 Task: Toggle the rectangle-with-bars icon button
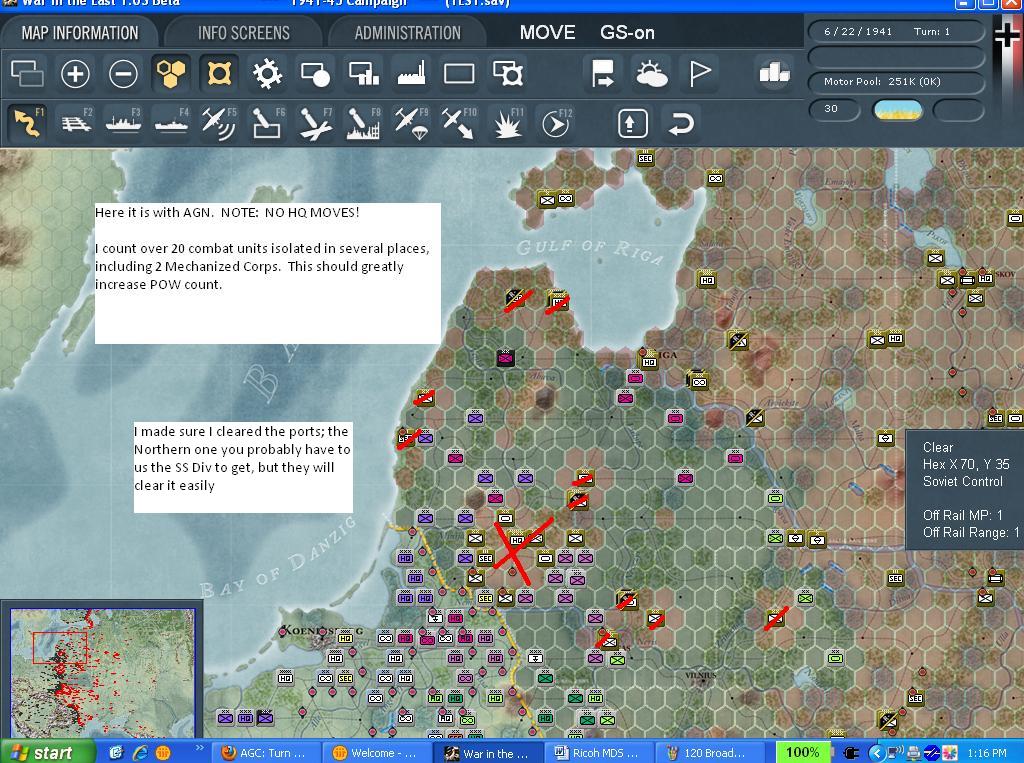pos(364,73)
